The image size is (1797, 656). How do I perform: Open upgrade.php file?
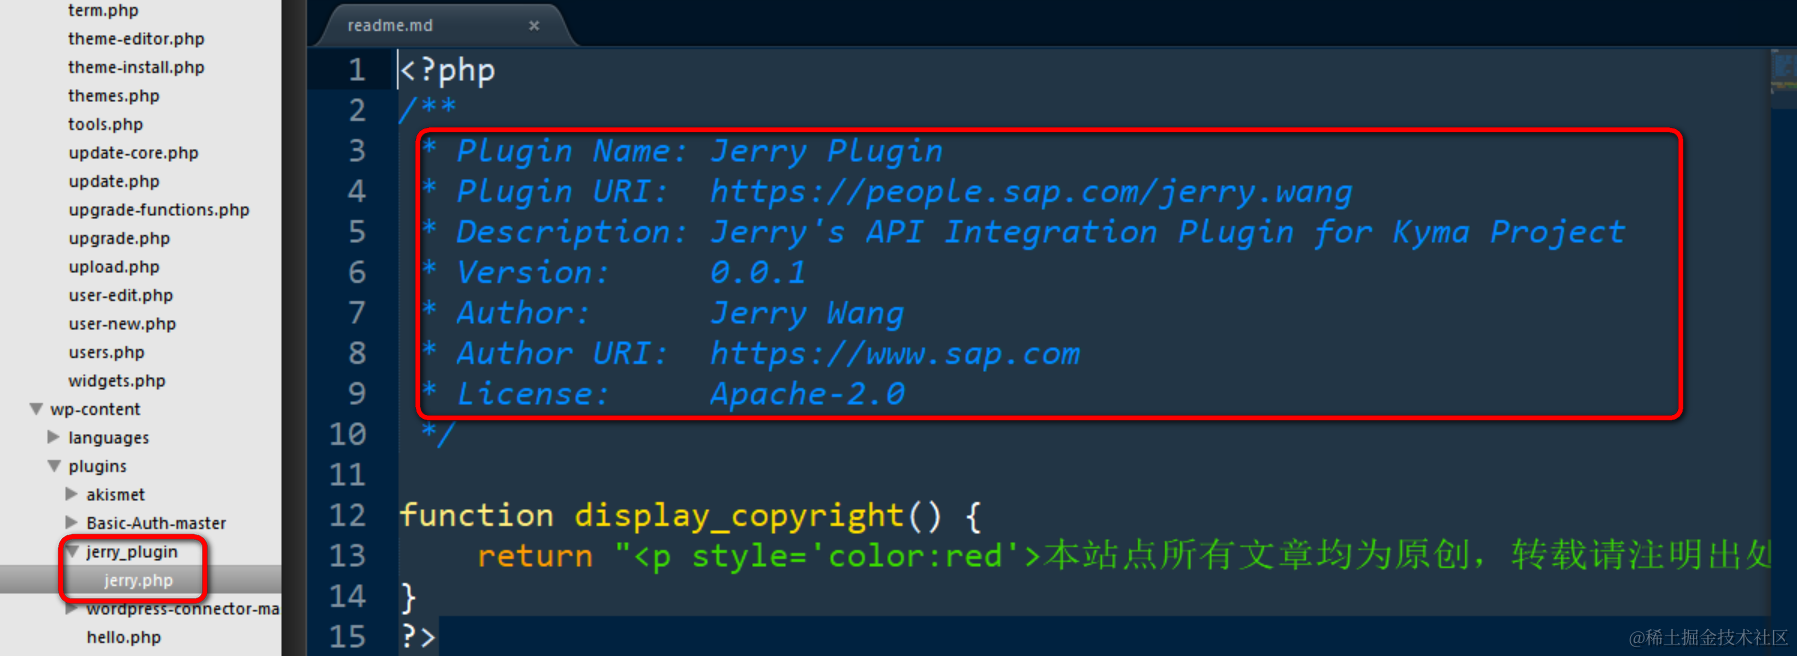pyautogui.click(x=119, y=238)
